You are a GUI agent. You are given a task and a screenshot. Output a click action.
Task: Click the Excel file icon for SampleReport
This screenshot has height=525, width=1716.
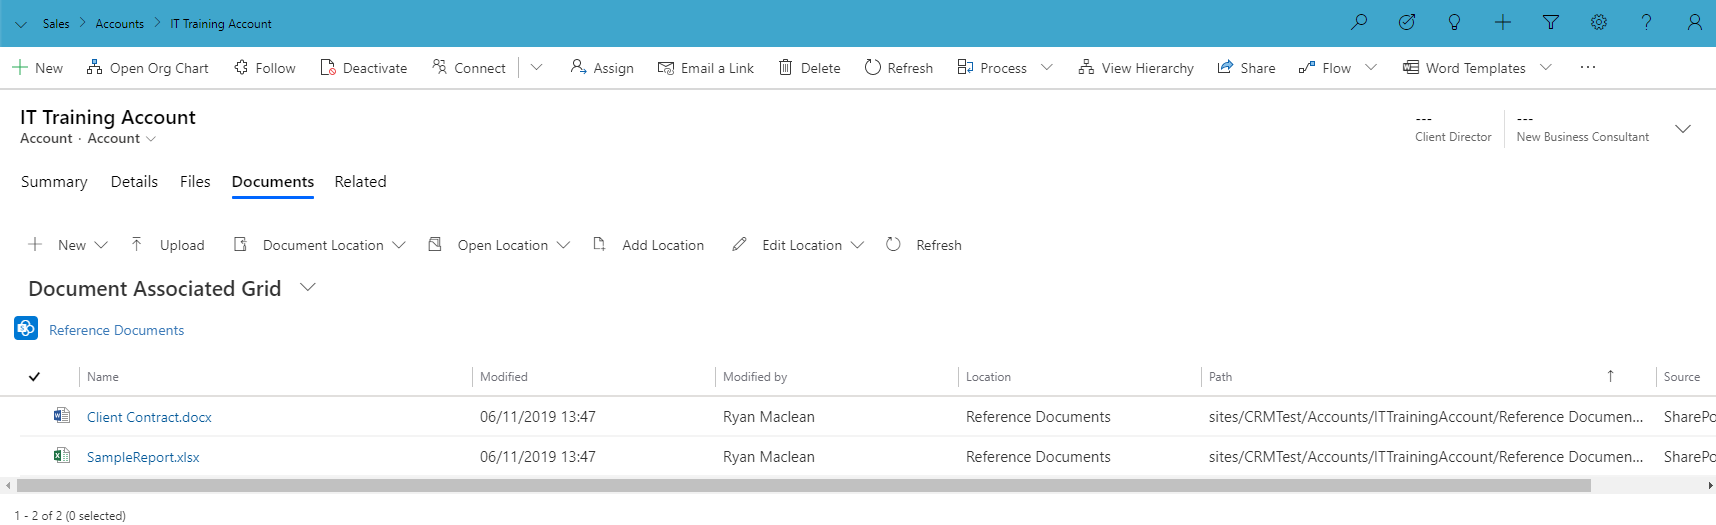point(62,455)
